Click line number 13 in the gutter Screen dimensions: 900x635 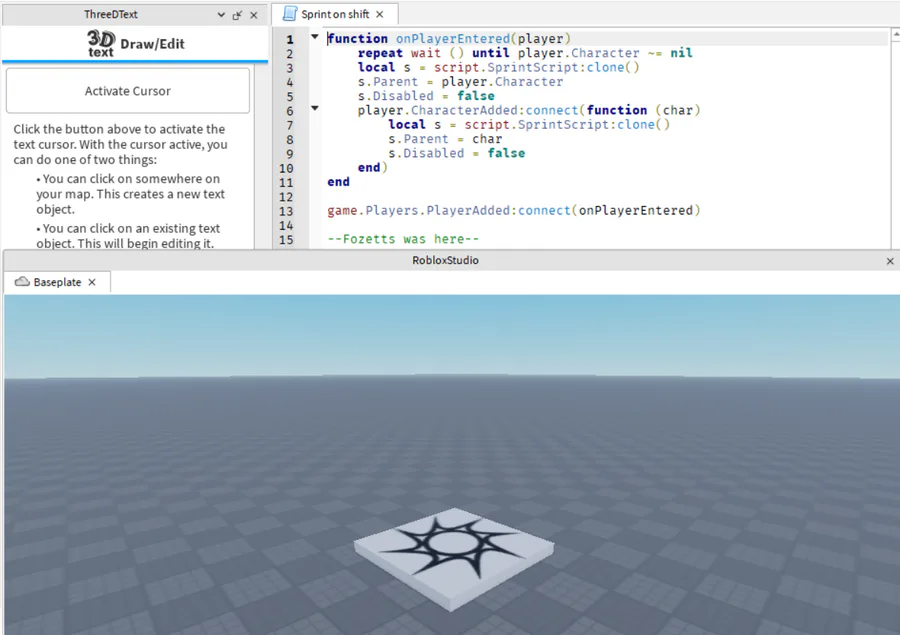click(286, 211)
